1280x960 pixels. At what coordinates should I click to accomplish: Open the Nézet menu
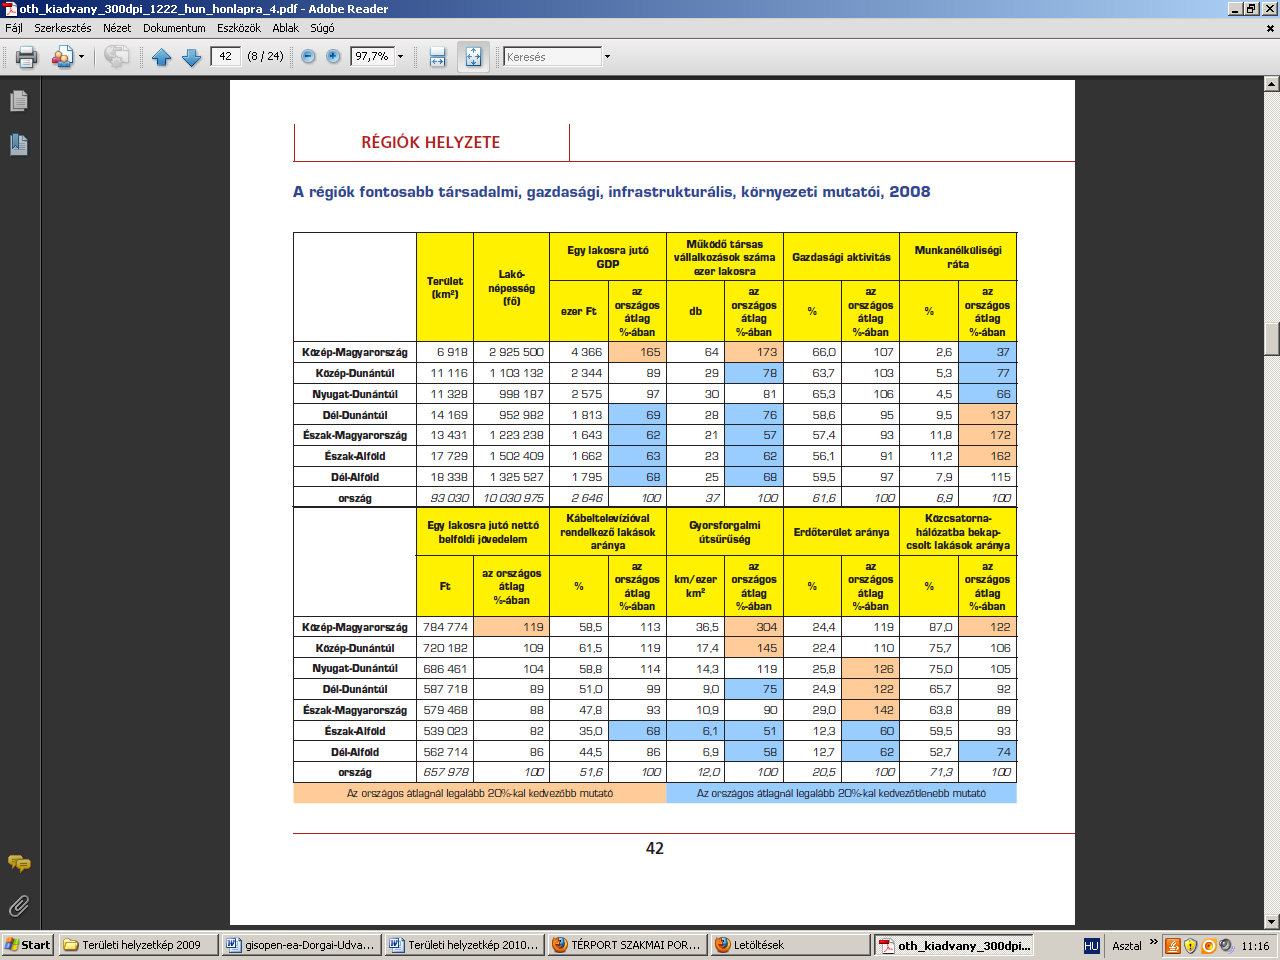tap(117, 28)
